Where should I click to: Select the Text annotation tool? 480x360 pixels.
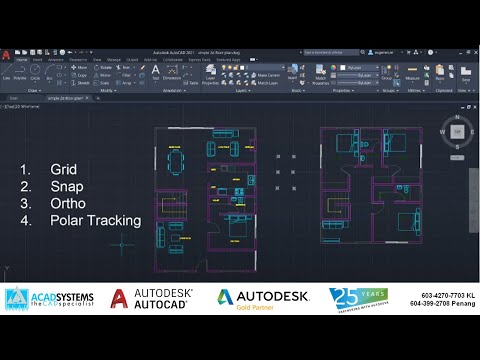coord(155,72)
